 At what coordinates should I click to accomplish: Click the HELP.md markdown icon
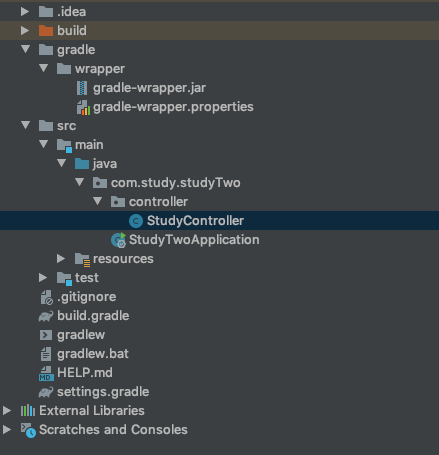[x=46, y=373]
